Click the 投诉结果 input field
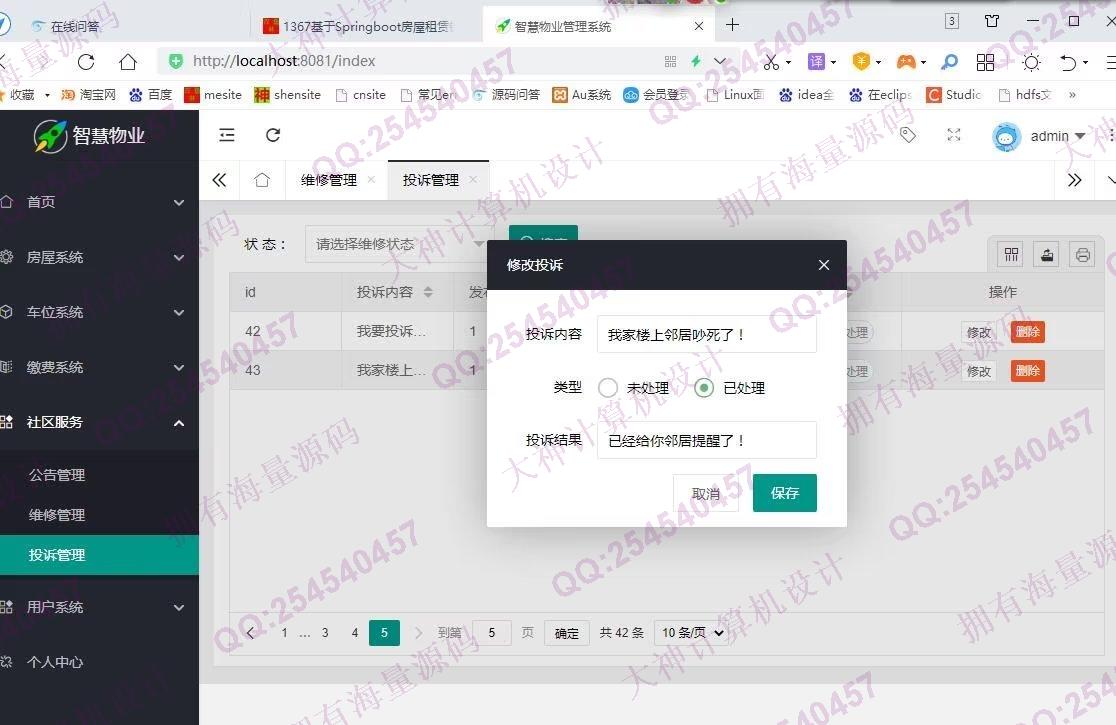 click(x=707, y=440)
